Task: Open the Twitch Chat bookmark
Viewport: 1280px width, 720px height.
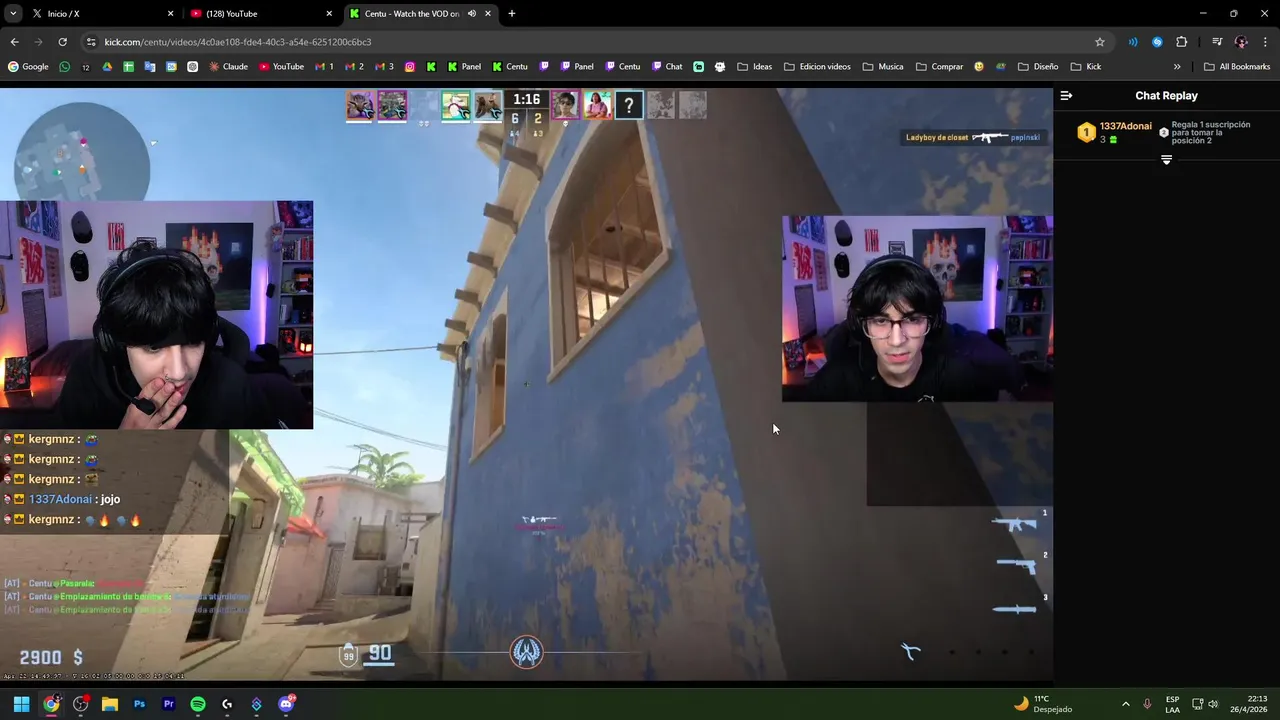Action: pos(667,67)
